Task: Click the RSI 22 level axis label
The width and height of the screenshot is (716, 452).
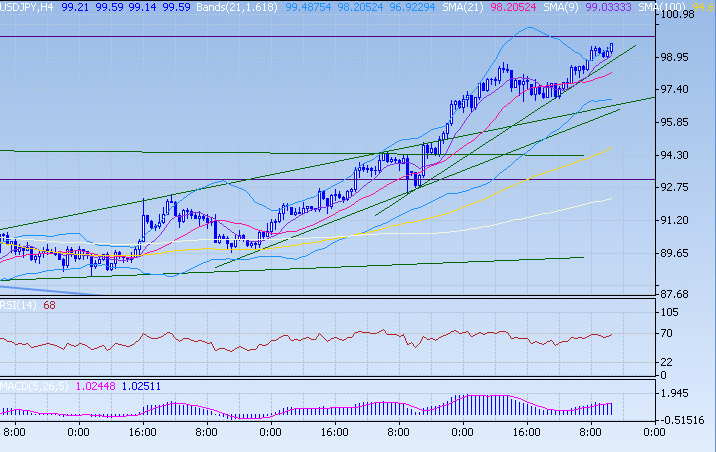Action: (671, 361)
